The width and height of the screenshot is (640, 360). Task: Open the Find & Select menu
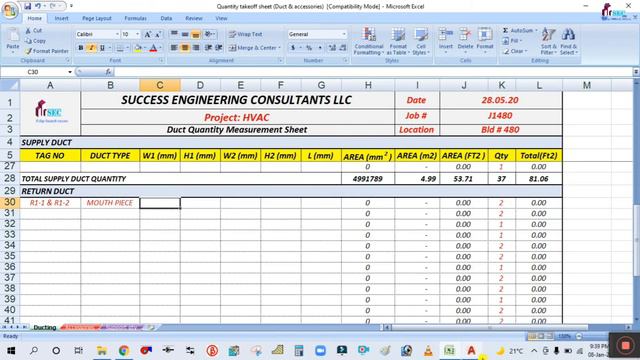point(569,41)
